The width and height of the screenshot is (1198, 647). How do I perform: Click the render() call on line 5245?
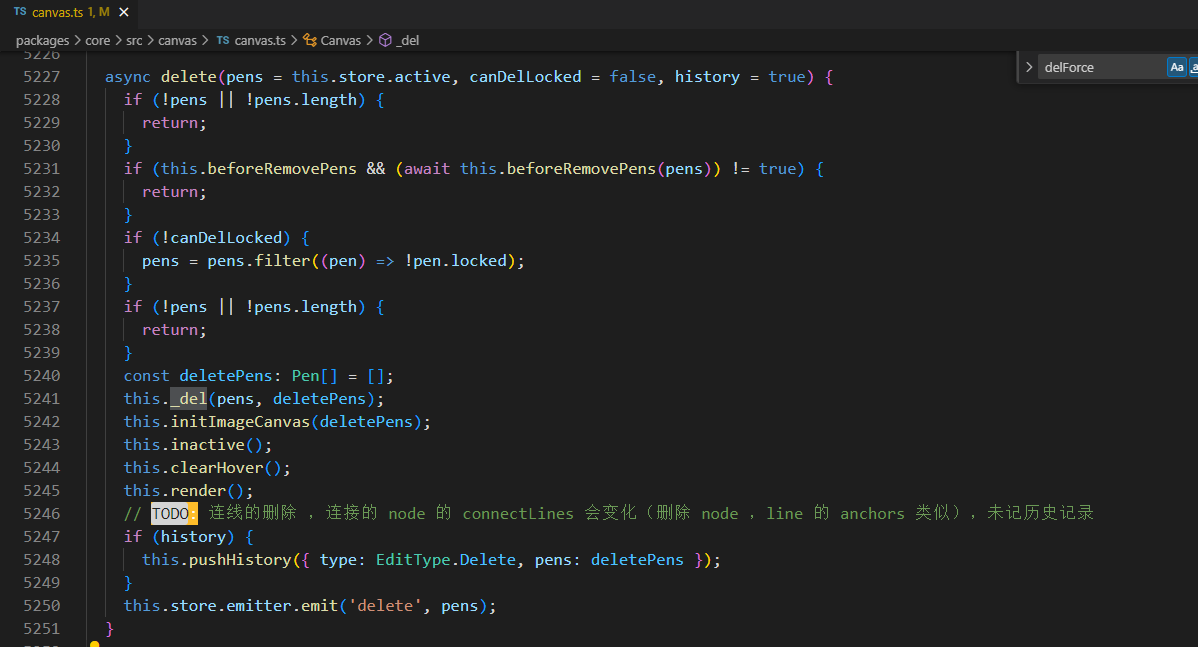(x=207, y=490)
